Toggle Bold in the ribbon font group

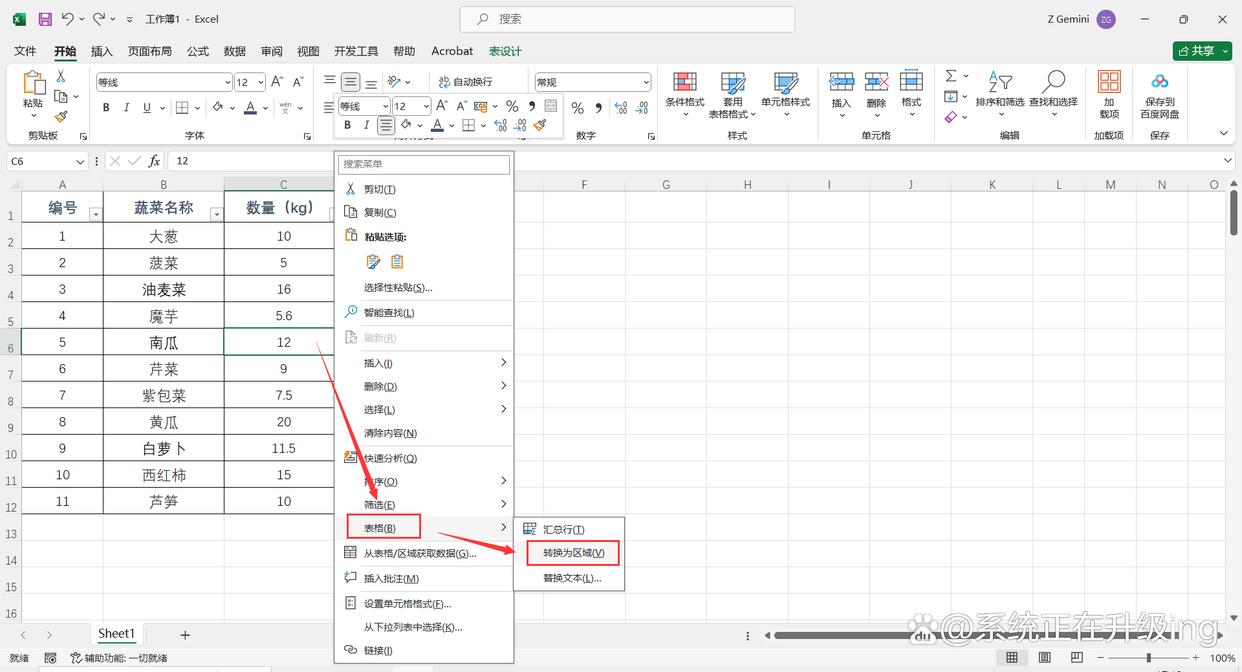click(x=106, y=108)
